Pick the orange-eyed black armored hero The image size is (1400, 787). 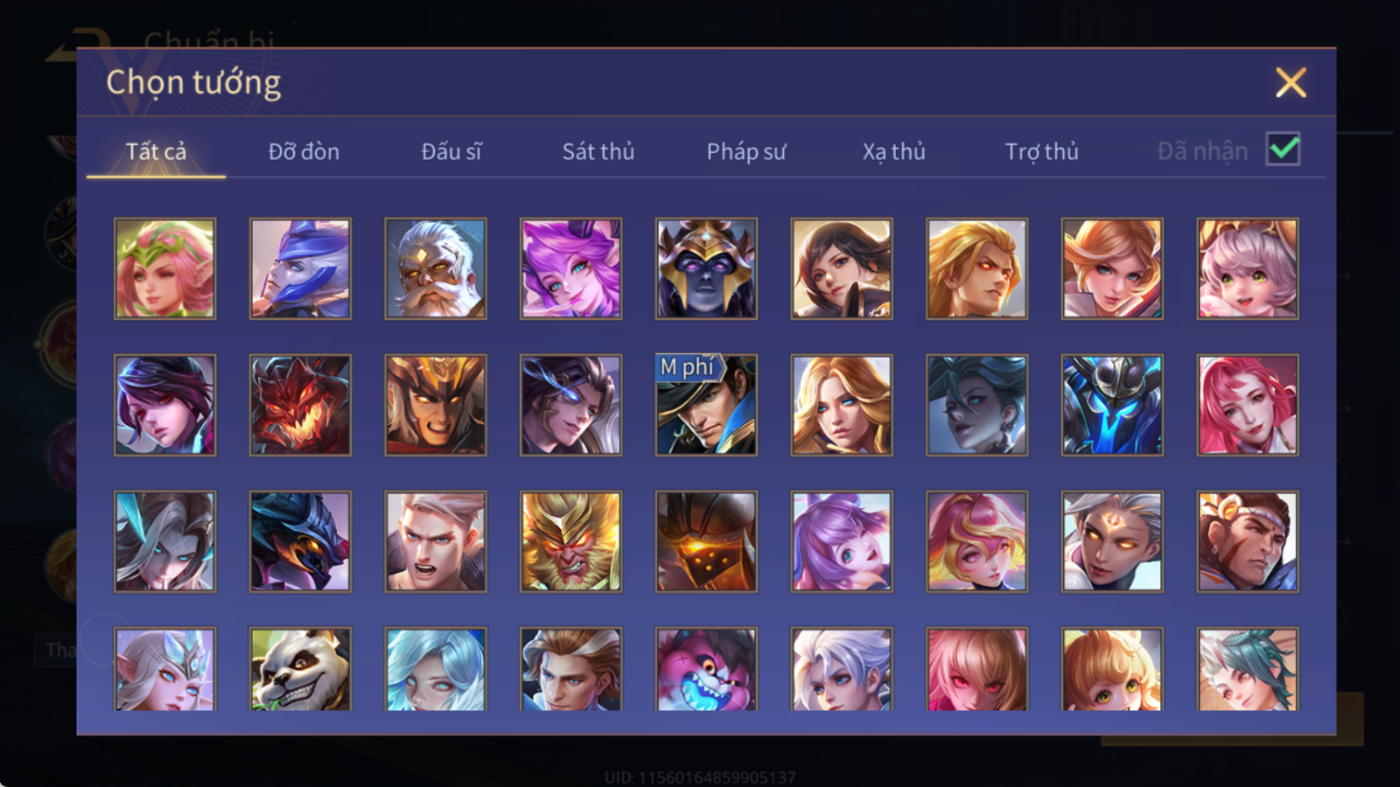pyautogui.click(x=706, y=541)
